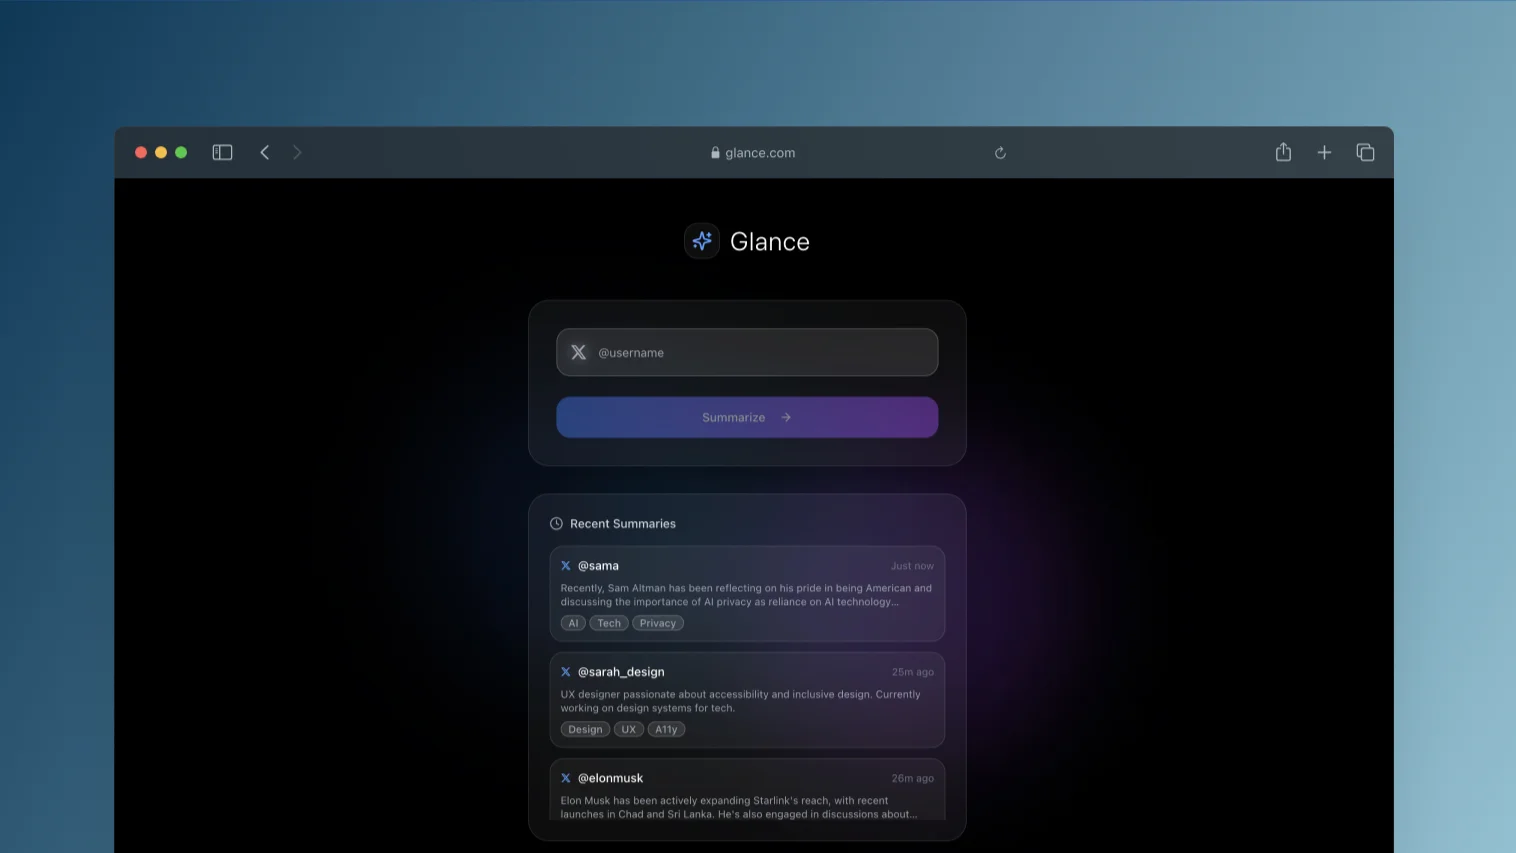
Task: Select the Privacy tag under @sama
Action: click(658, 623)
